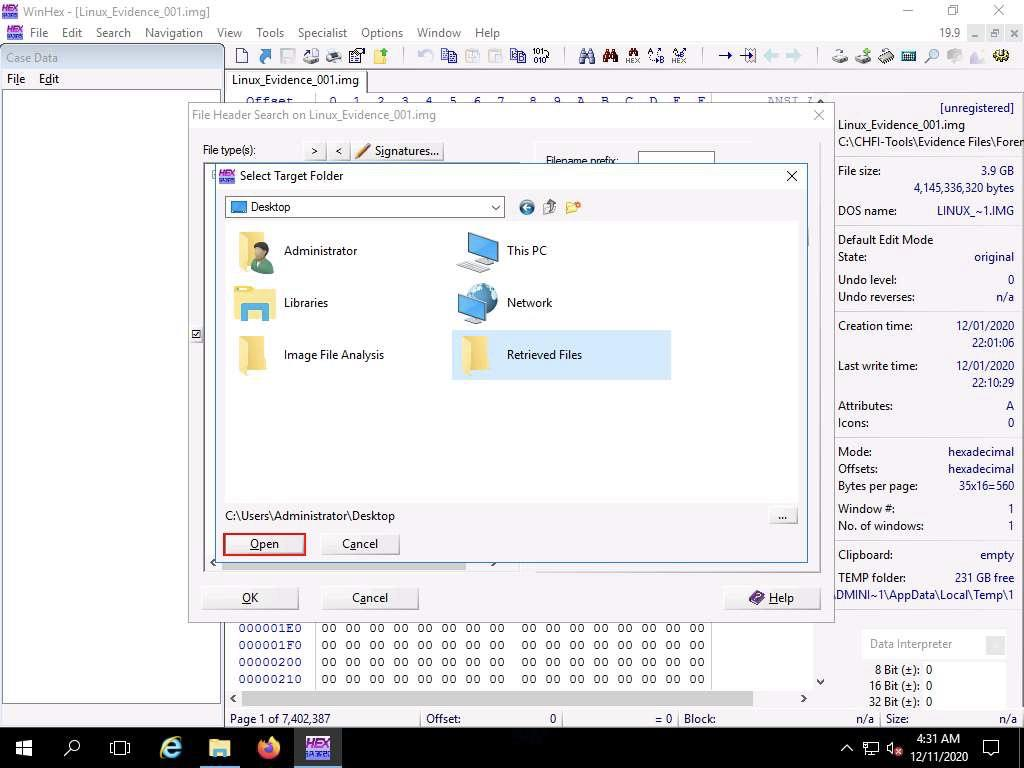Expand the Desktop location dropdown
The height and width of the screenshot is (768, 1024).
tap(496, 208)
